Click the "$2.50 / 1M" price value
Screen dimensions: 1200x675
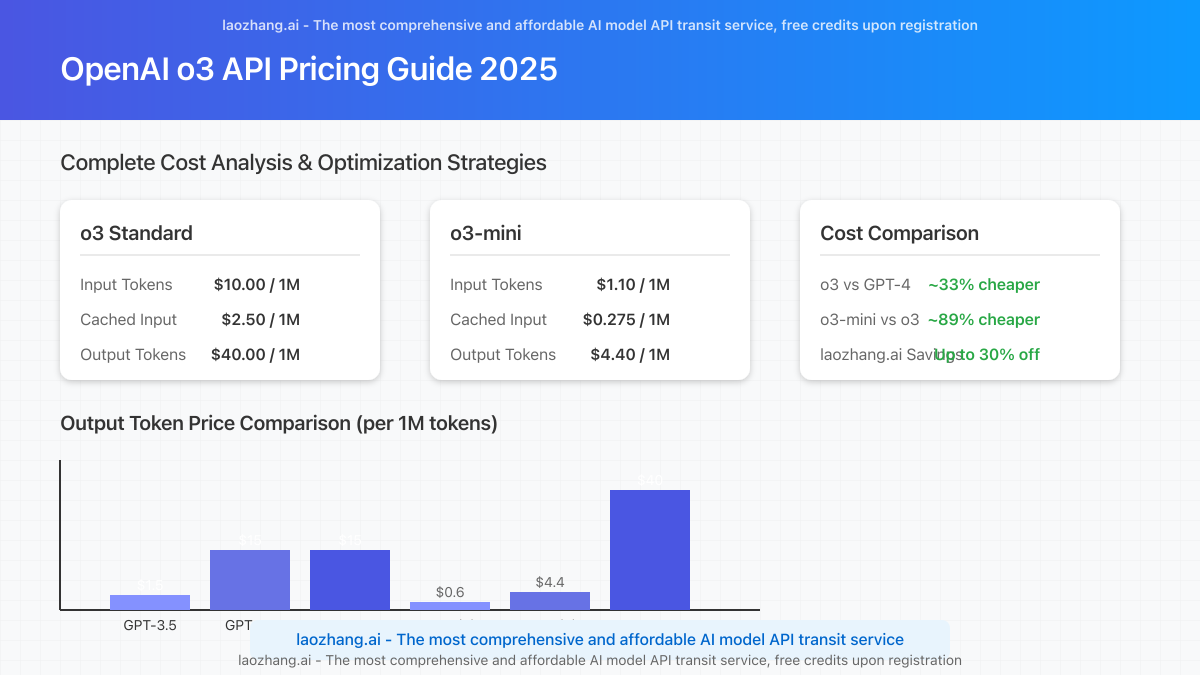tap(261, 320)
